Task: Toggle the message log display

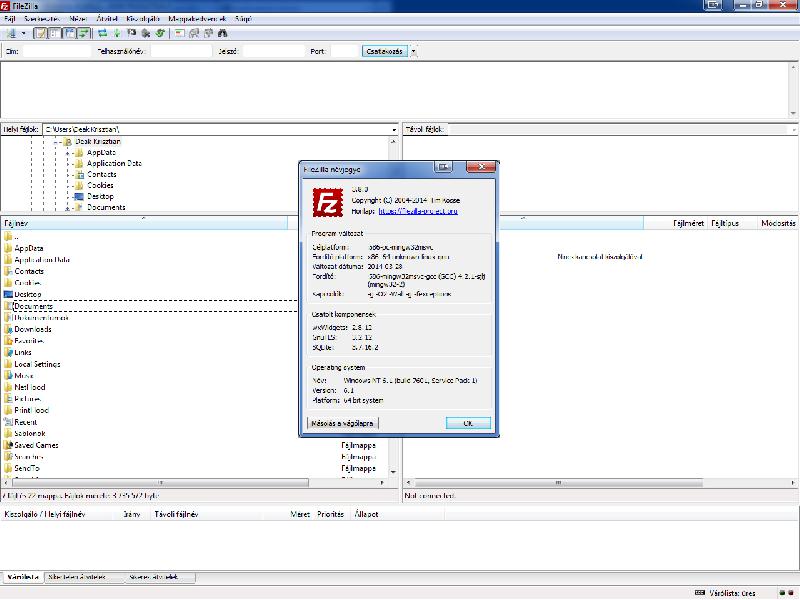Action: tap(40, 34)
